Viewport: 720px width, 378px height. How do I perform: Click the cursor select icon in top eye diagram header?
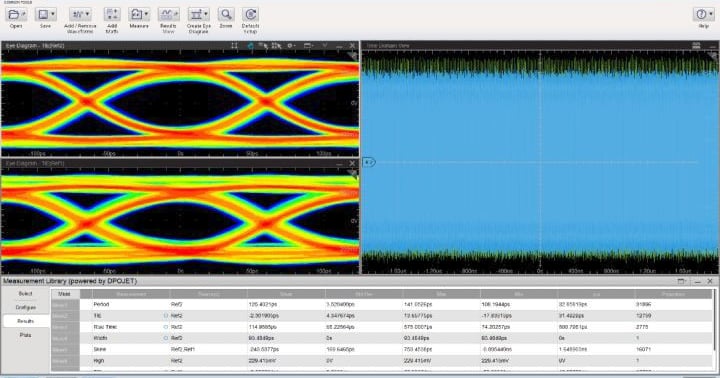[263, 45]
